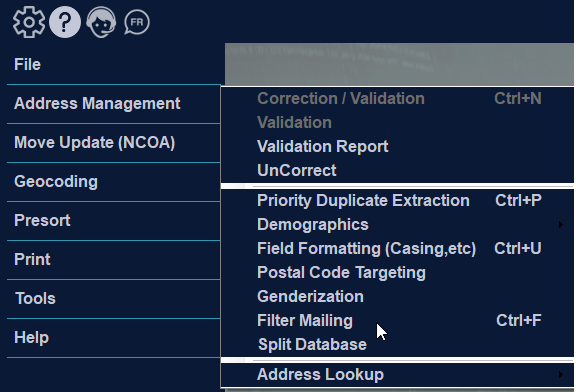Expand the Address Lookup submenu arrow
The image size is (576, 392).
[560, 374]
